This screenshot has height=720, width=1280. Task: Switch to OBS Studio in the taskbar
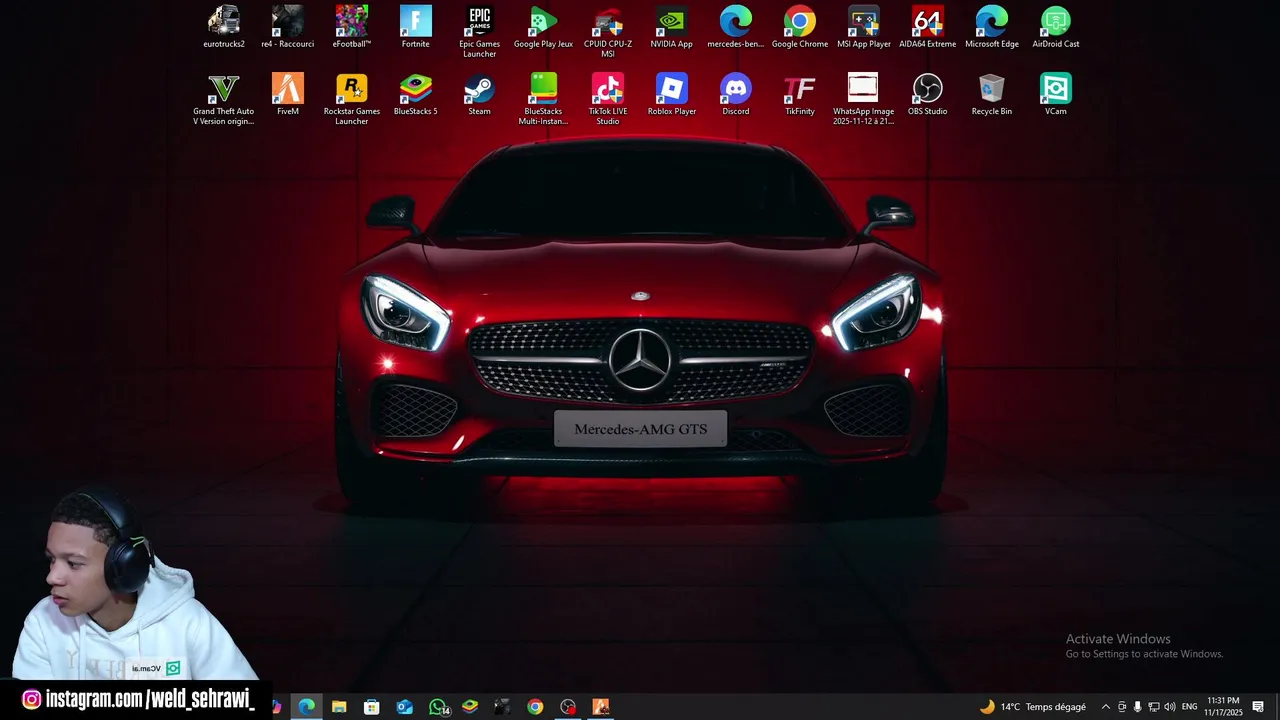click(568, 707)
